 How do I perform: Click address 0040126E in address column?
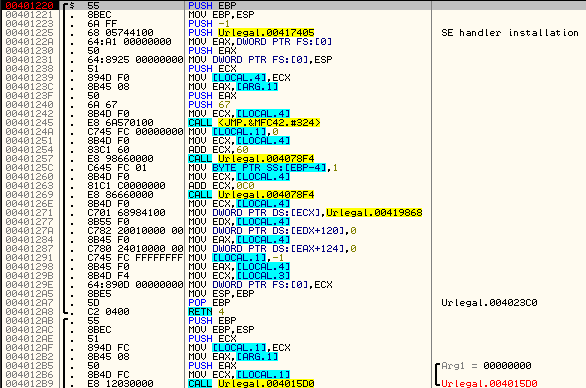[29, 203]
